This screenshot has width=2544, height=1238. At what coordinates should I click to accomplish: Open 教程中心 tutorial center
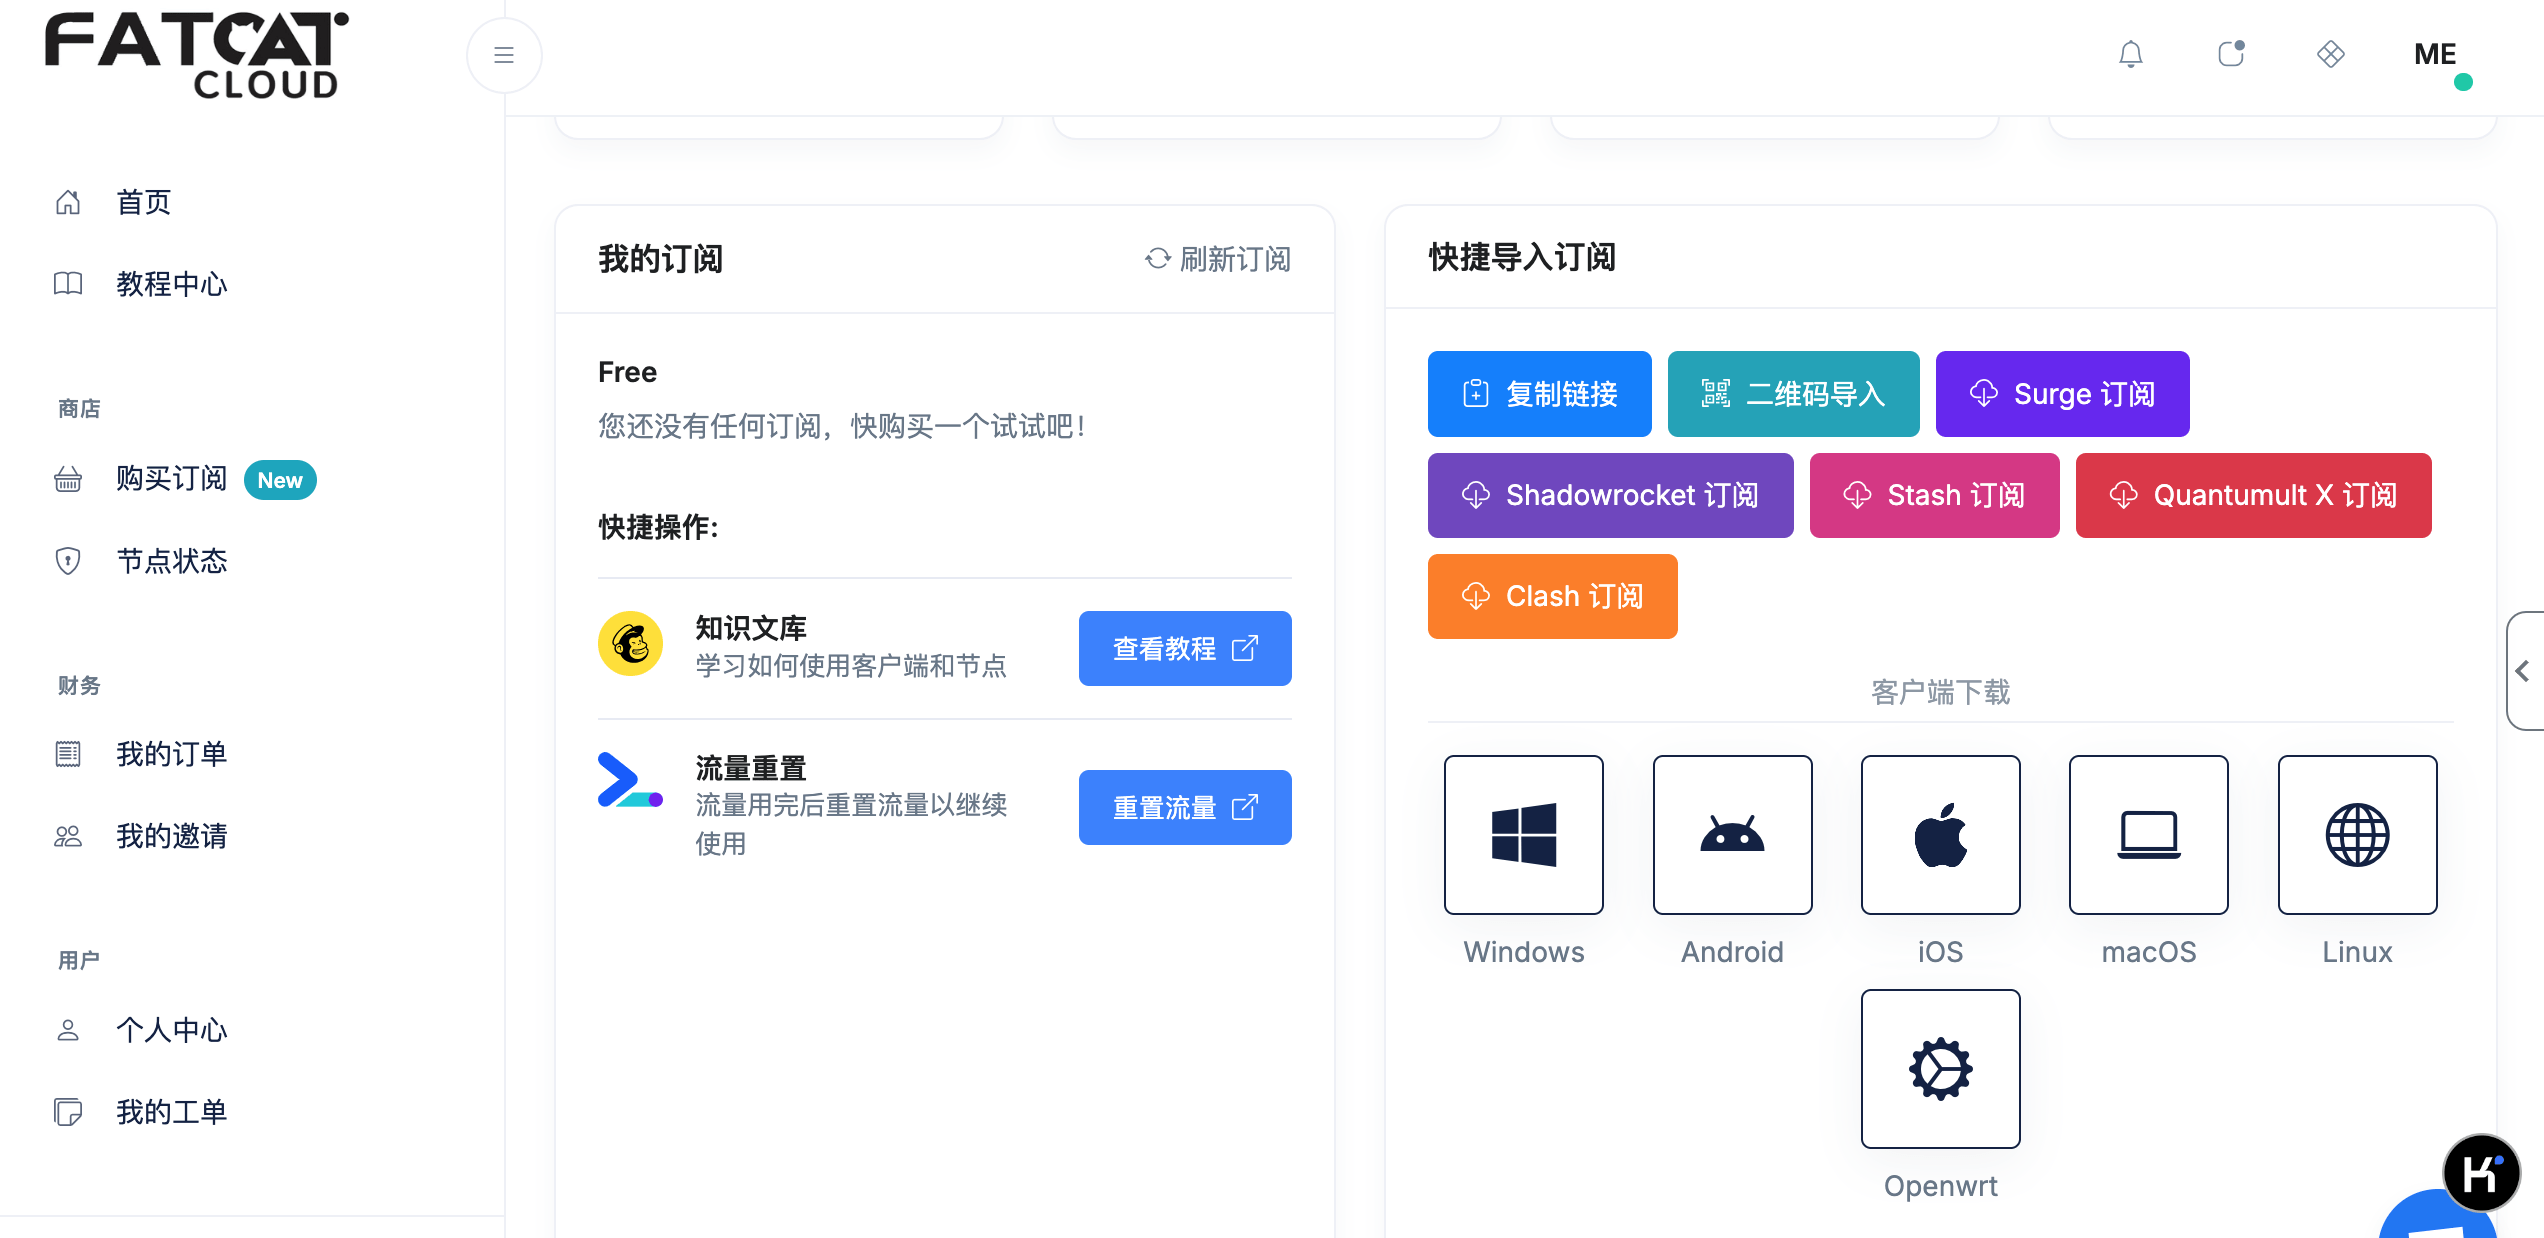pos(172,284)
